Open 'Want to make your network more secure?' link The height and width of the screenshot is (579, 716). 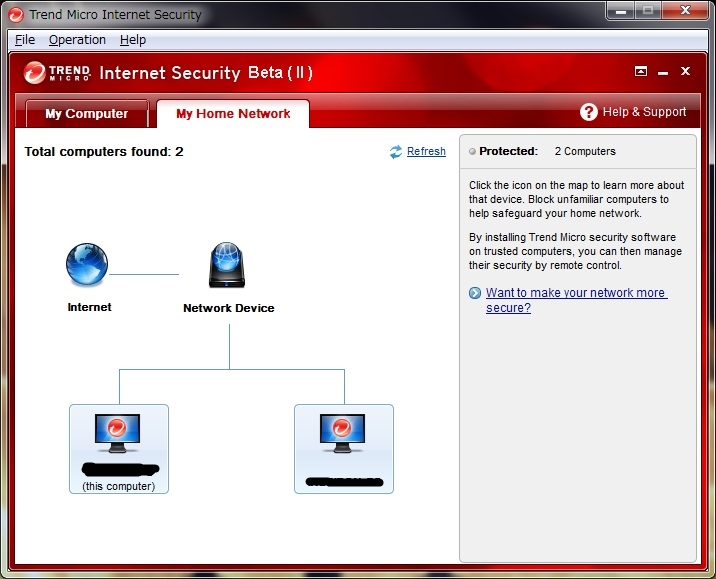[576, 300]
